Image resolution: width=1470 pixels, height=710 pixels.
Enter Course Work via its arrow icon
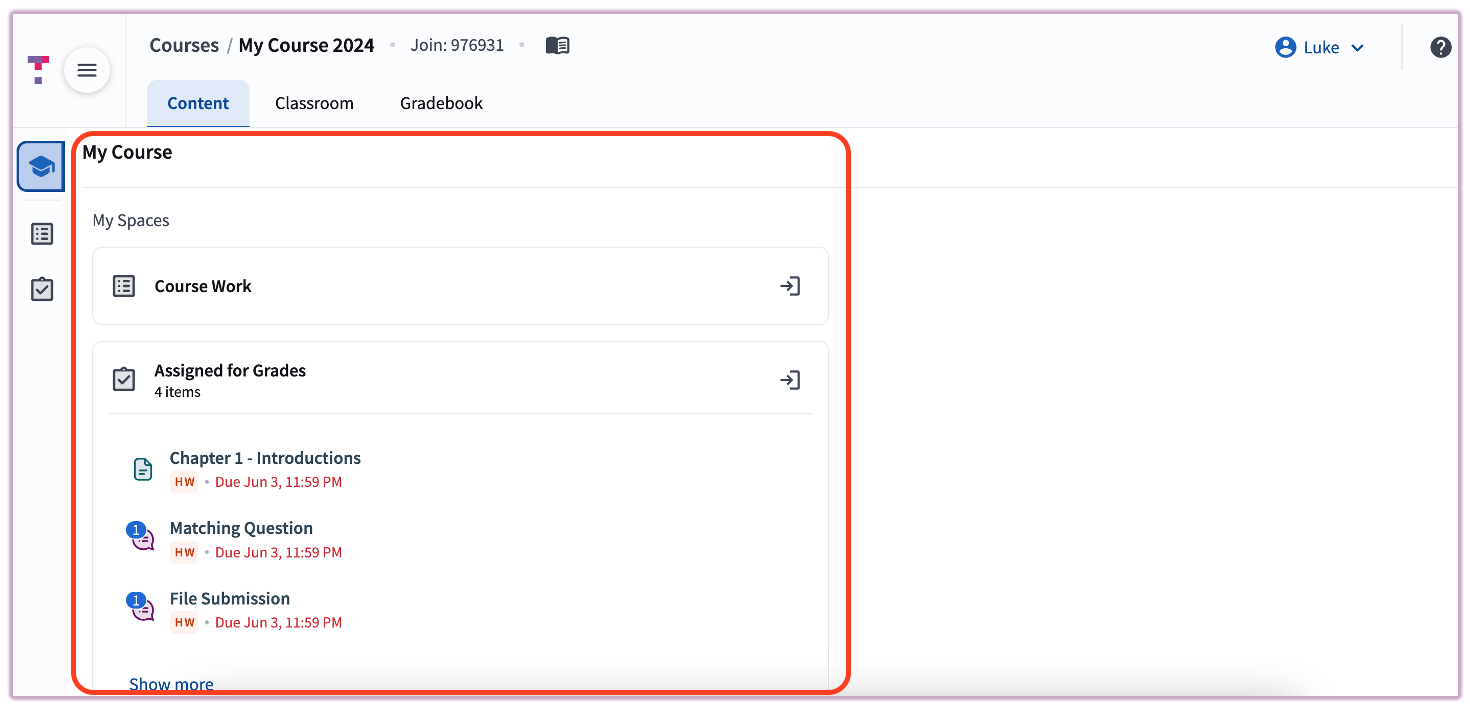[x=790, y=286]
